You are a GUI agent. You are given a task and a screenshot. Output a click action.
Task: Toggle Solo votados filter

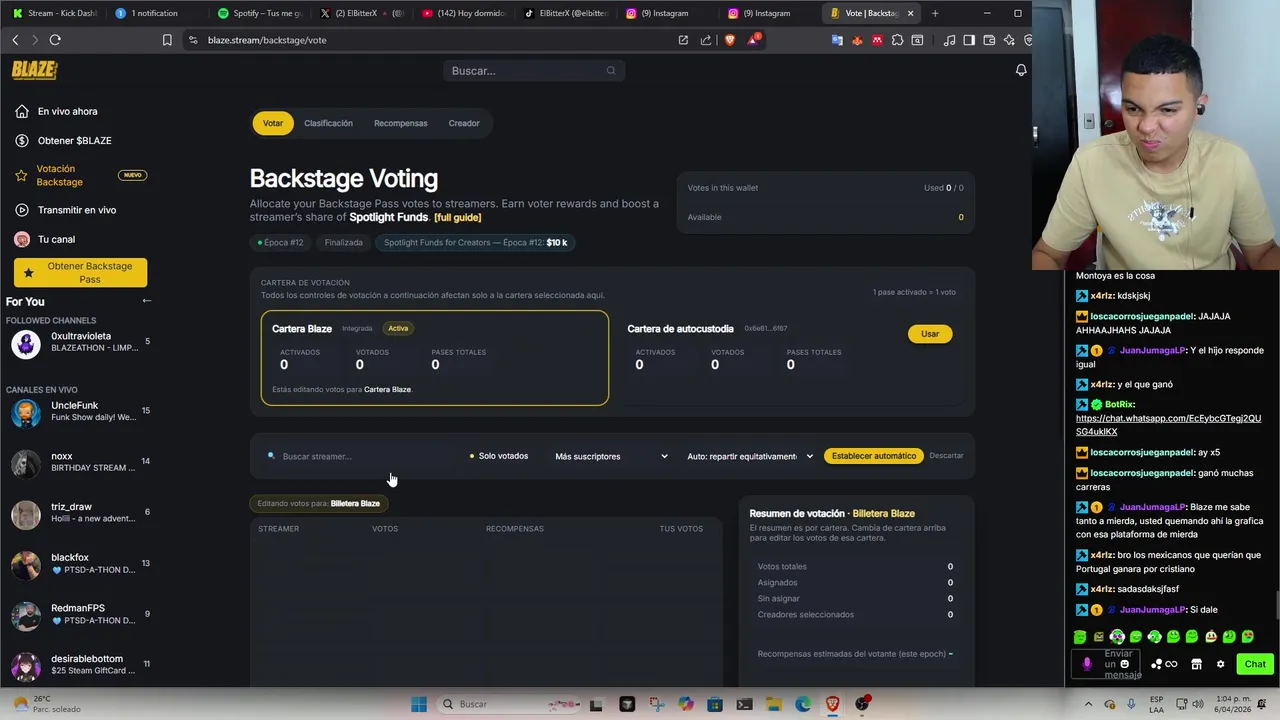[x=499, y=456]
